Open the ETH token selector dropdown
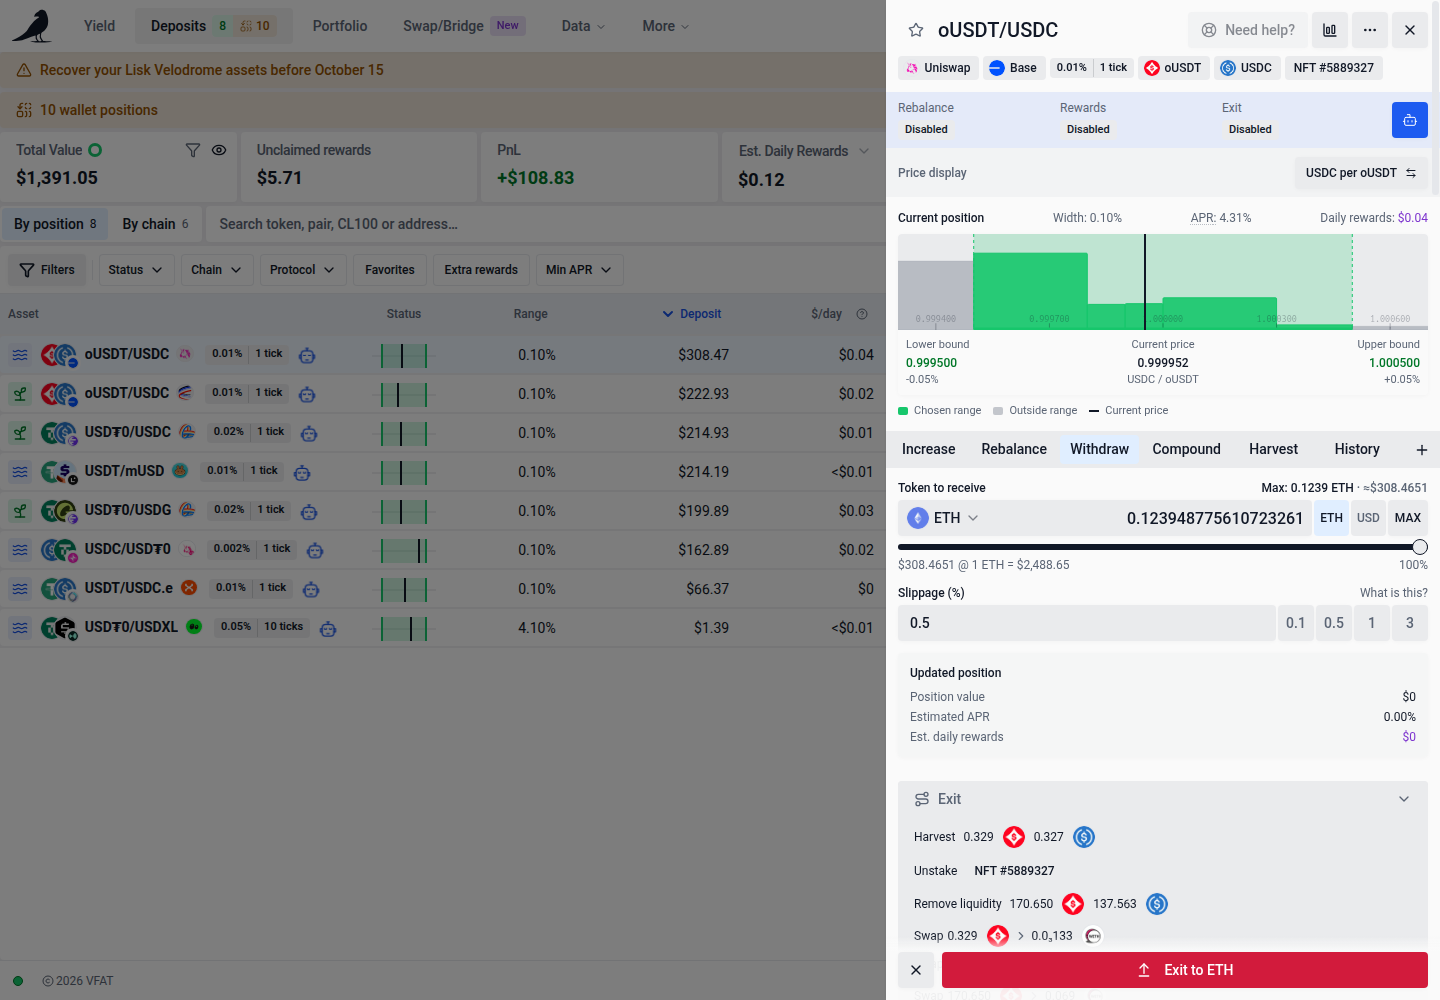The width and height of the screenshot is (1440, 1000). (943, 518)
